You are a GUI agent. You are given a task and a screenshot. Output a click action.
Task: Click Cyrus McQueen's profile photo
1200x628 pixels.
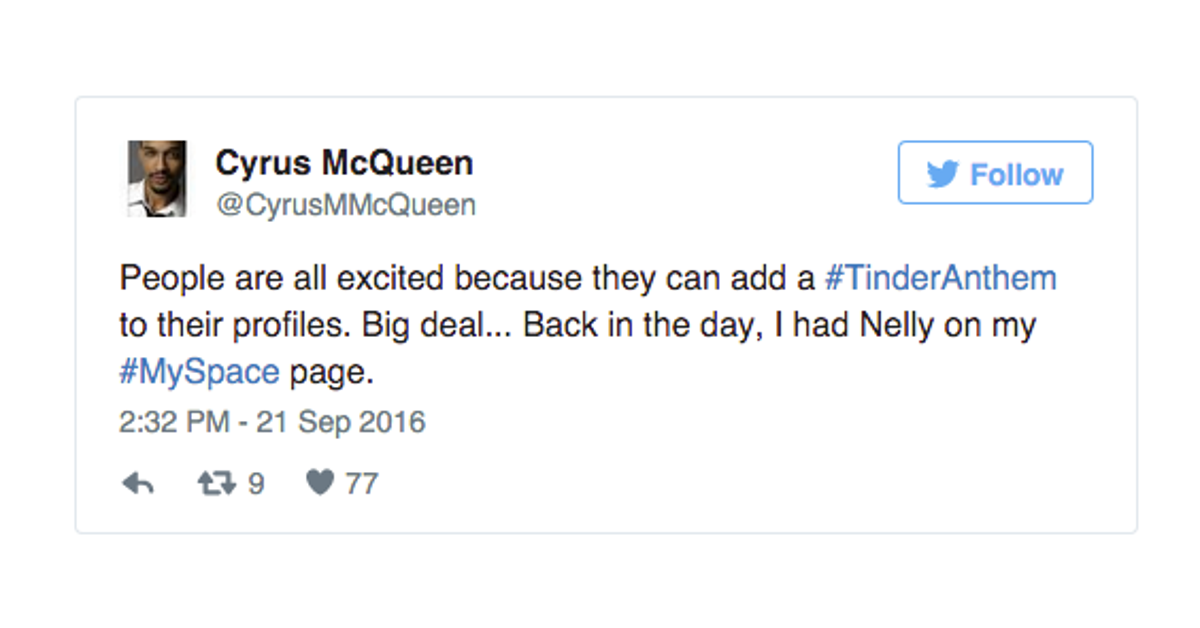tap(156, 177)
